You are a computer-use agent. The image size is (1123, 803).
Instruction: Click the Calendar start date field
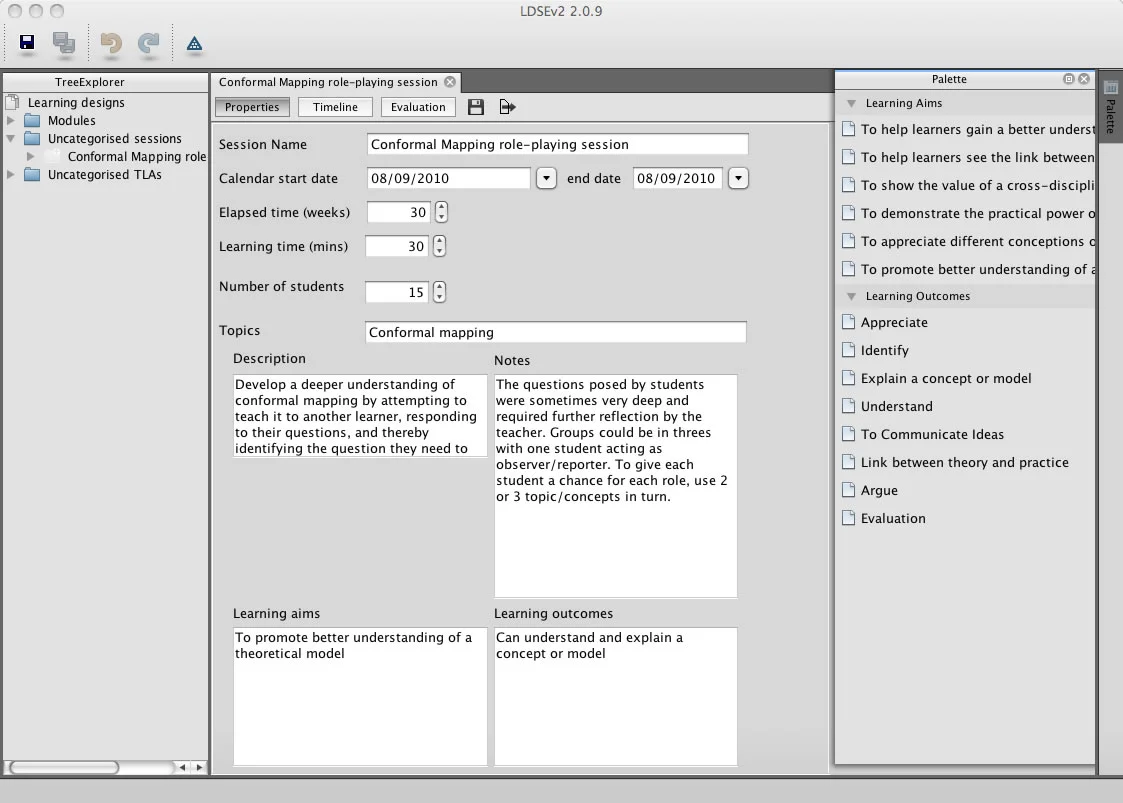448,178
